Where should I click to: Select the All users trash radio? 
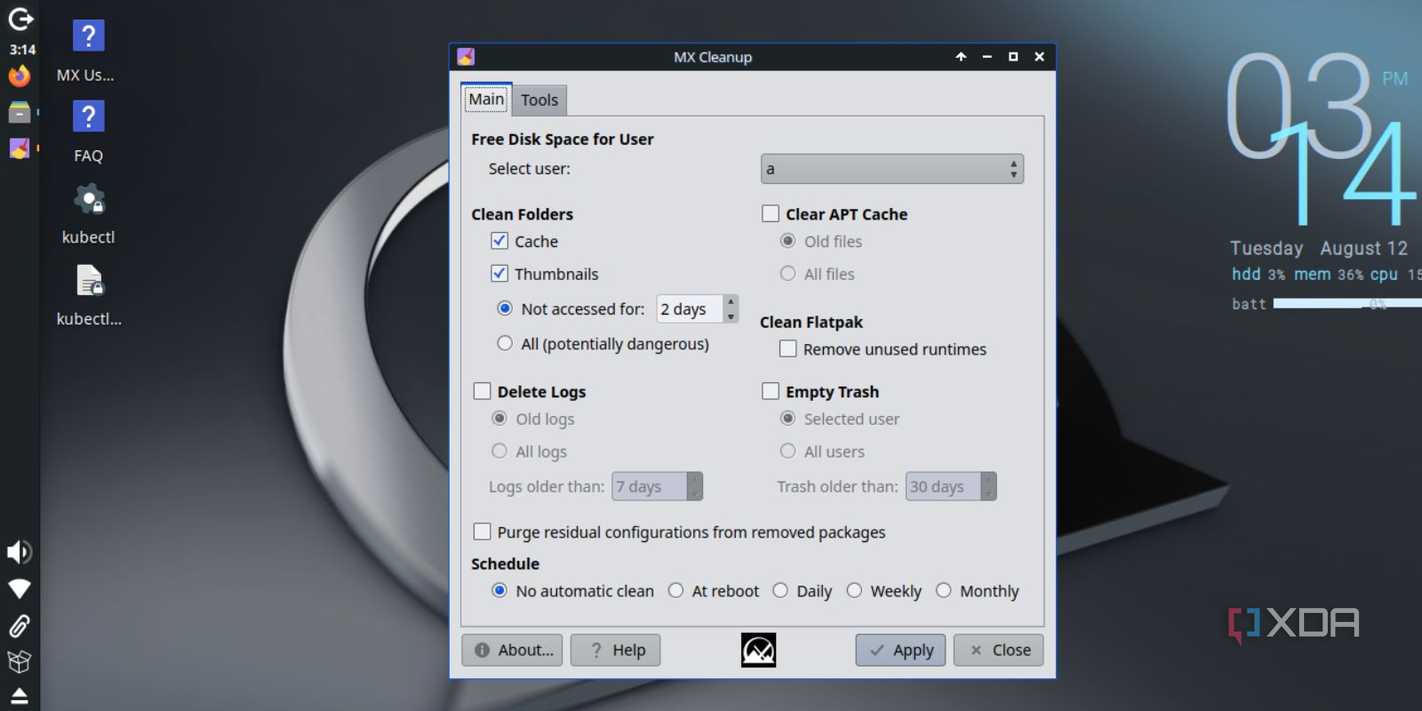coord(788,452)
